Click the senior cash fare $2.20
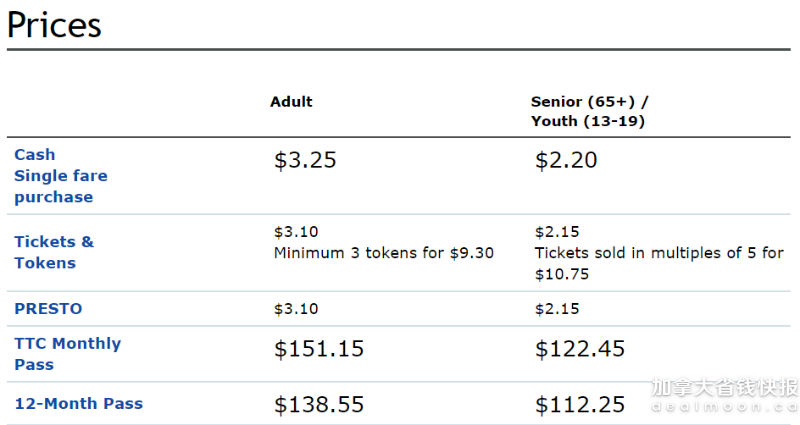This screenshot has width=800, height=425. click(x=566, y=160)
